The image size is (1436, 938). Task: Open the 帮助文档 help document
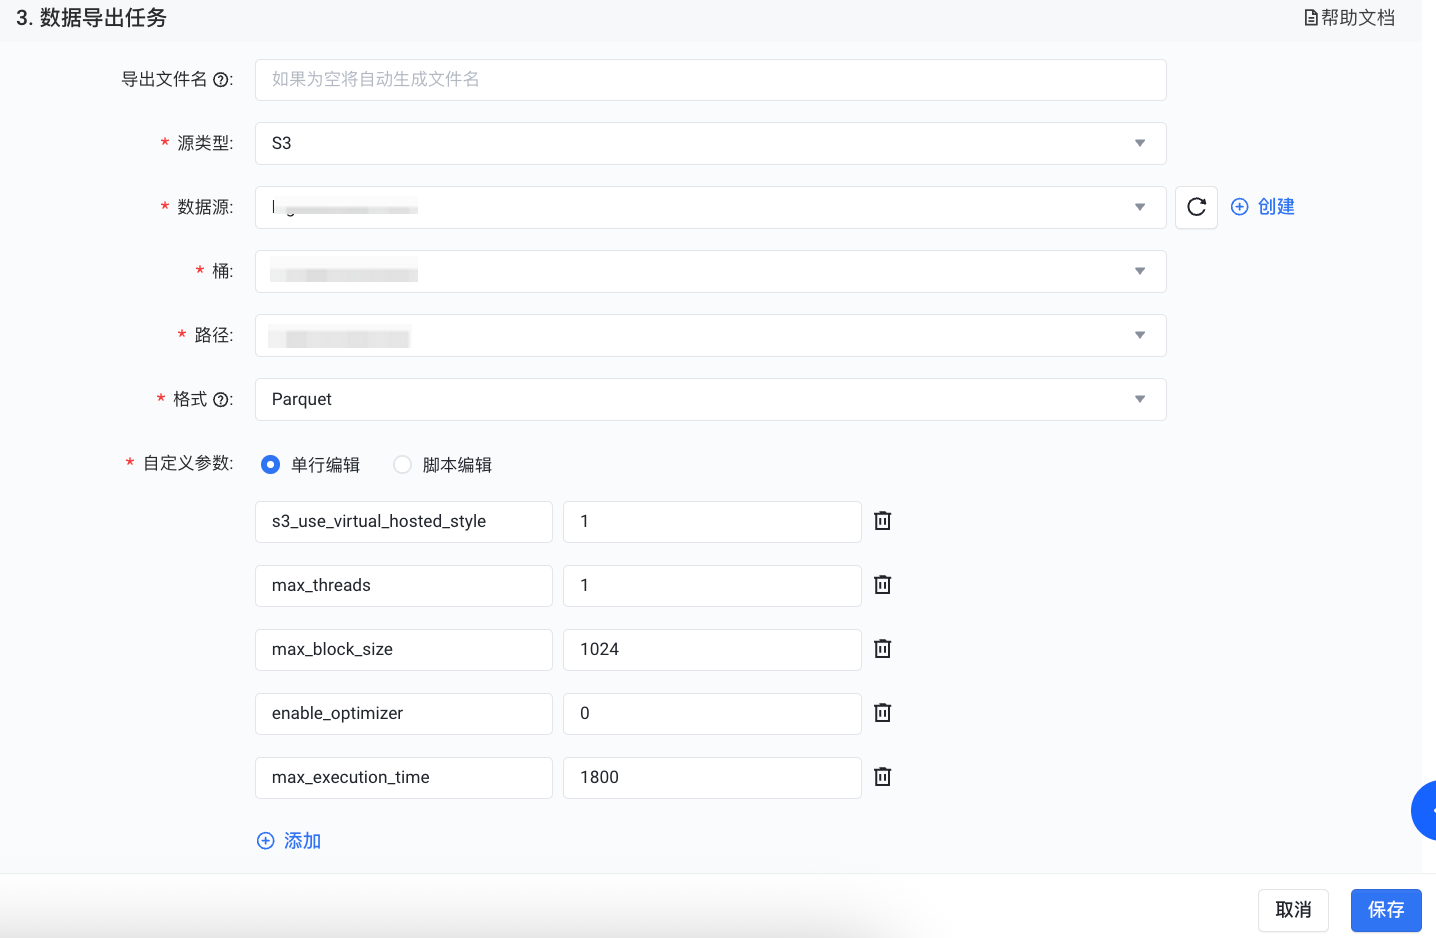click(1349, 18)
